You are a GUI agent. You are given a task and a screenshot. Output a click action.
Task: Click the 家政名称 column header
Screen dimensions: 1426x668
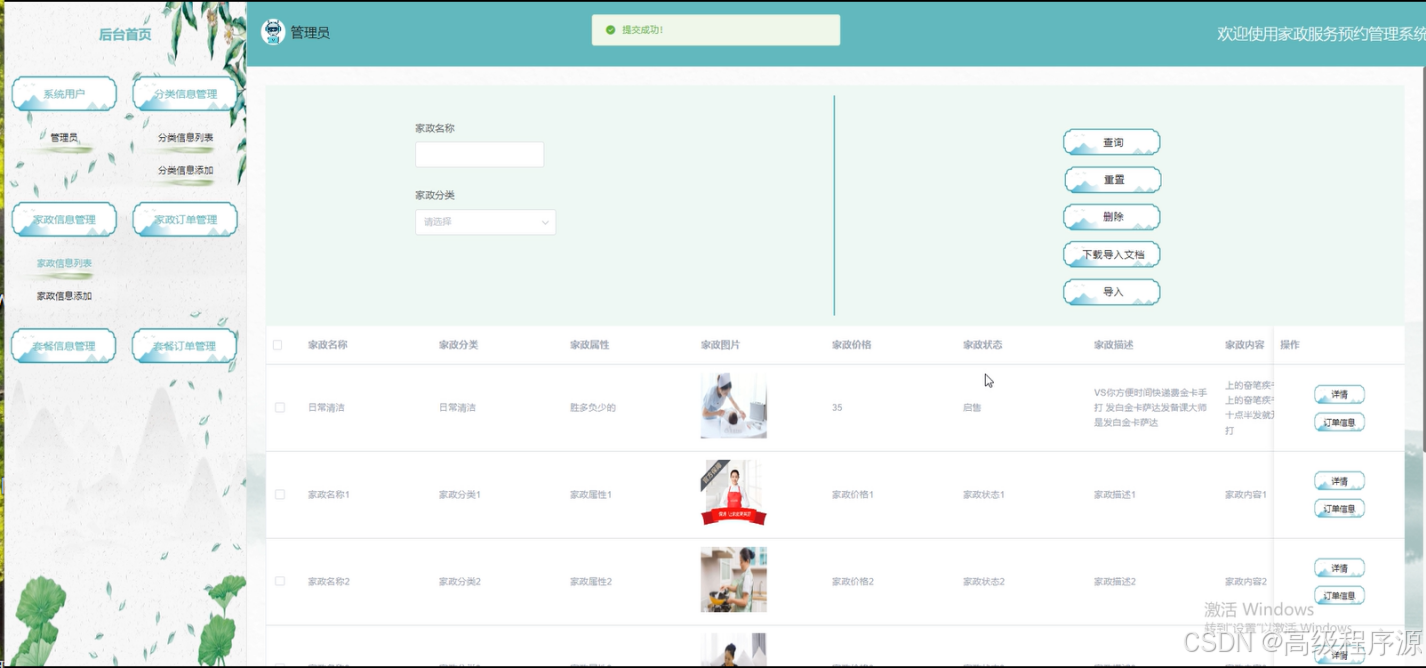[327, 345]
